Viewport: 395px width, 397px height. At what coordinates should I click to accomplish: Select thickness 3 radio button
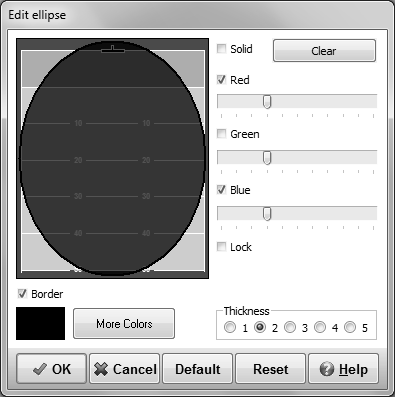[290, 327]
